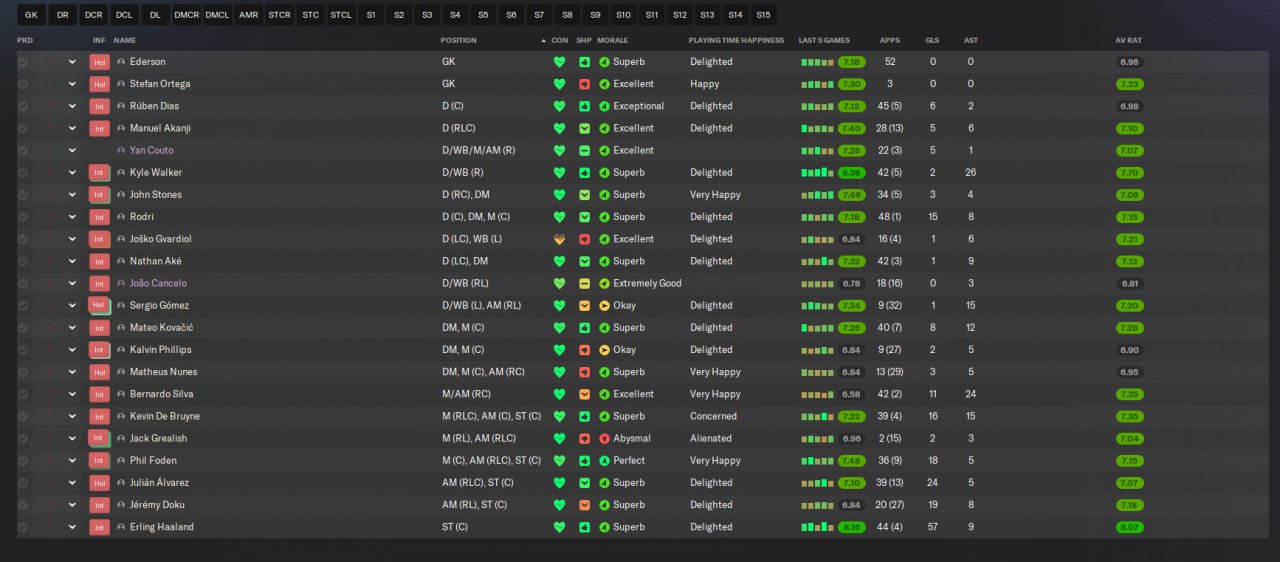Viewport: 1280px width, 562px height.
Task: Click Stefan Ortega's Hol info badge
Action: pyautogui.click(x=99, y=84)
